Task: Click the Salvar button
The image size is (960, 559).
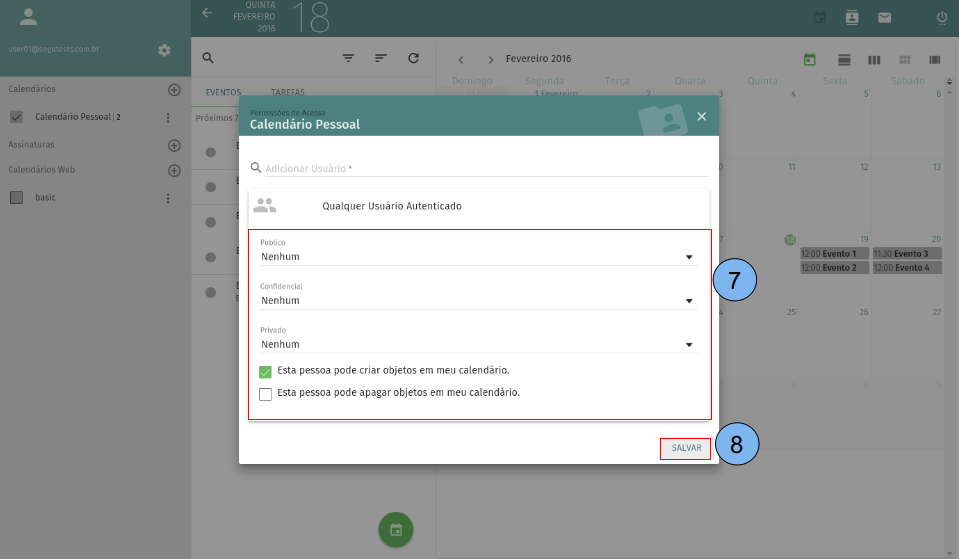Action: [685, 448]
